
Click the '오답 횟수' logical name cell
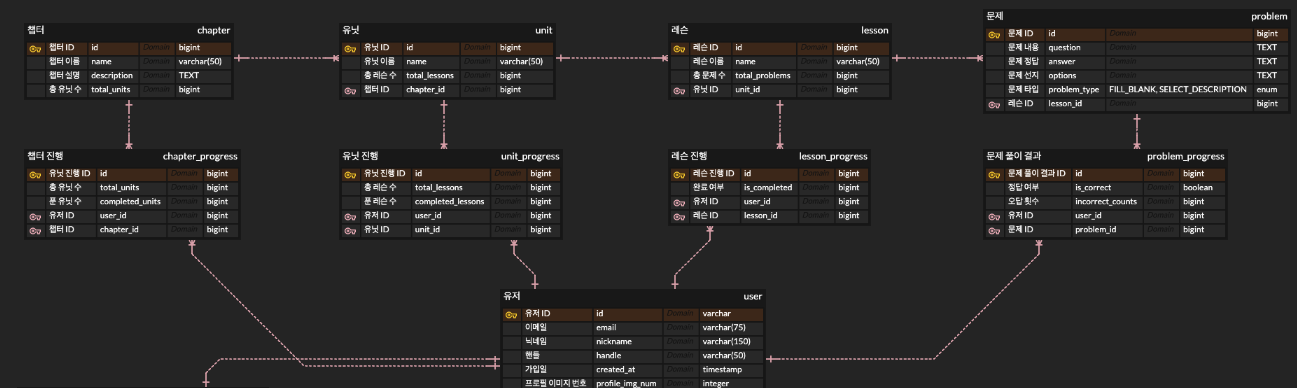click(x=1023, y=202)
